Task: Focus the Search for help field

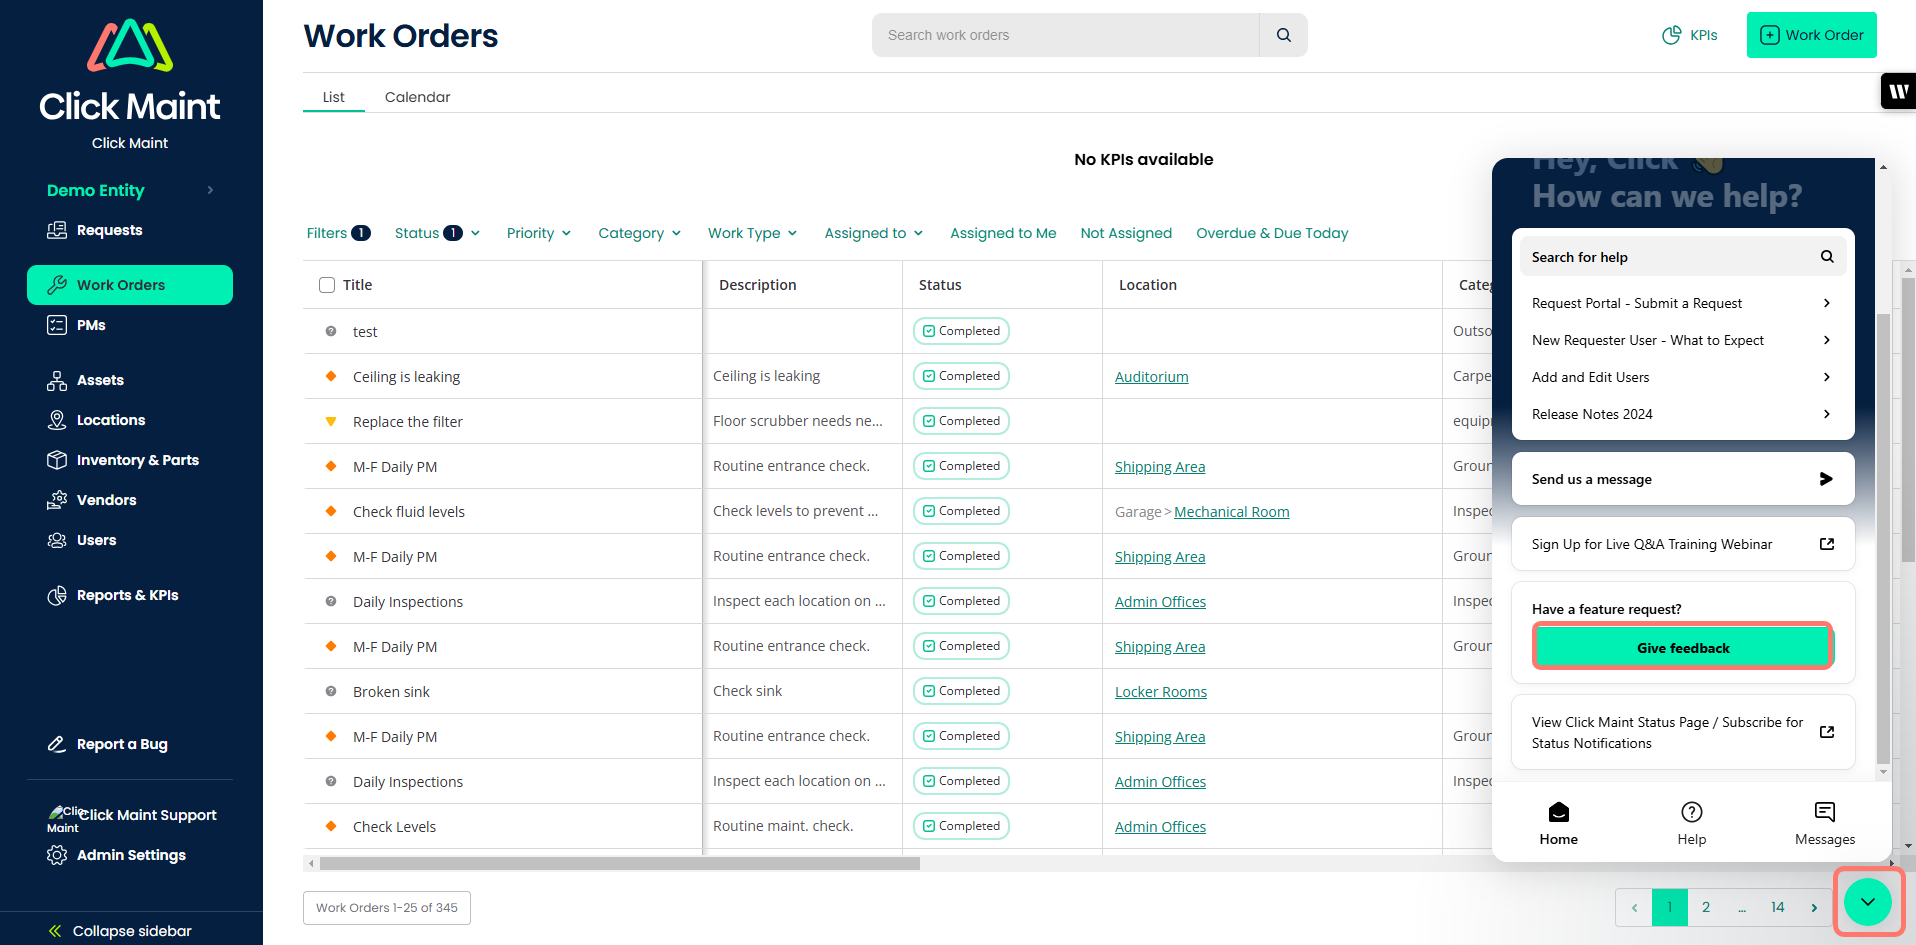Action: coord(1682,257)
